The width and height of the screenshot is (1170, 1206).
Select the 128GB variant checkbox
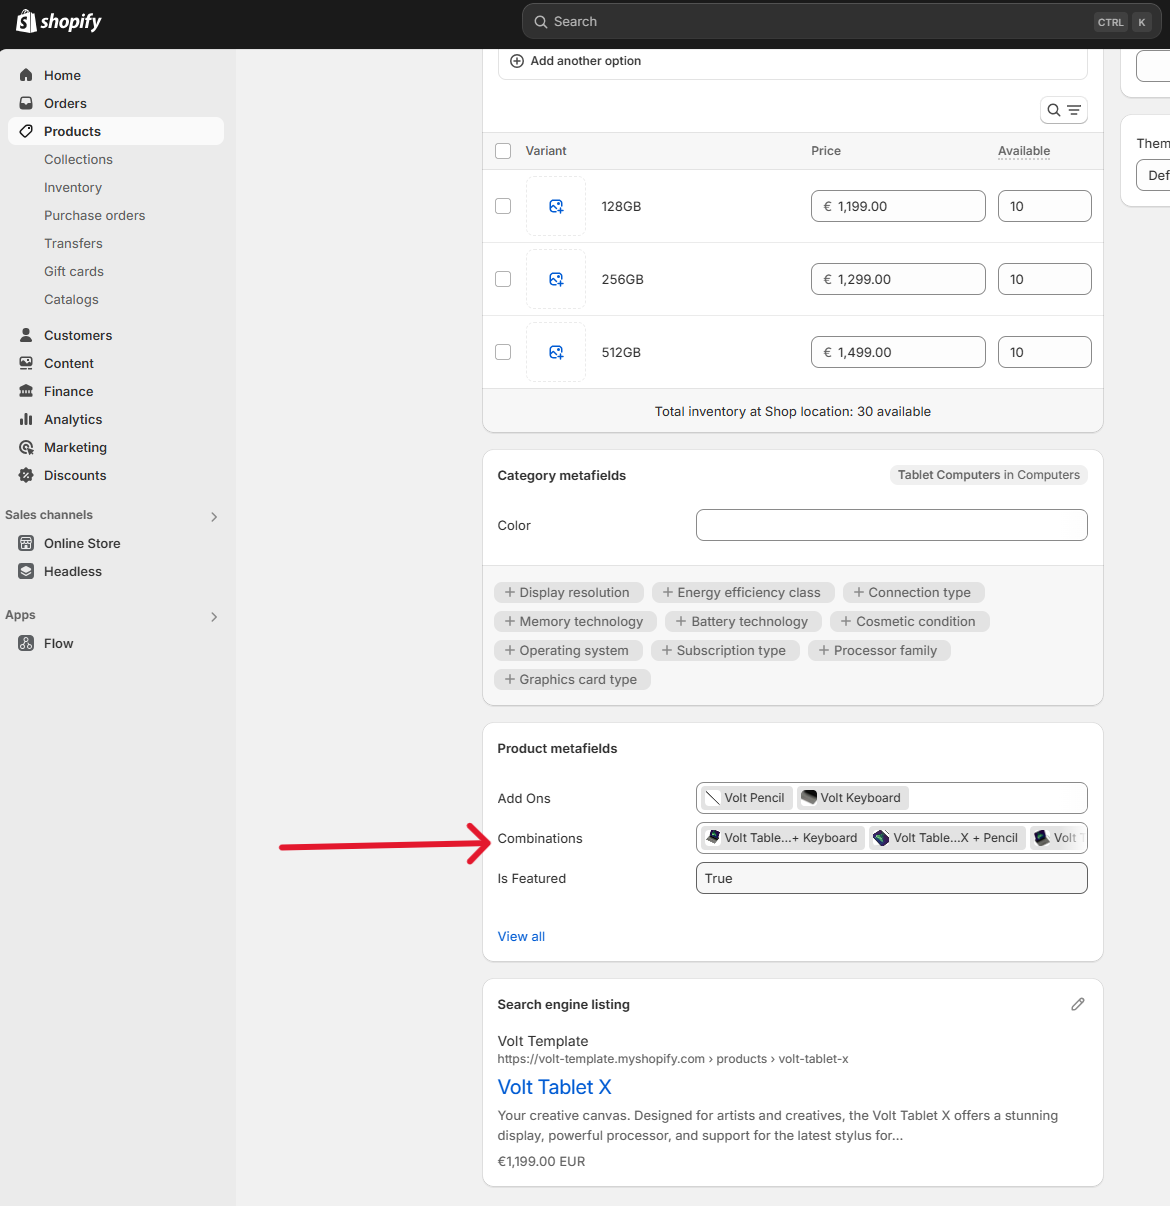(x=503, y=206)
